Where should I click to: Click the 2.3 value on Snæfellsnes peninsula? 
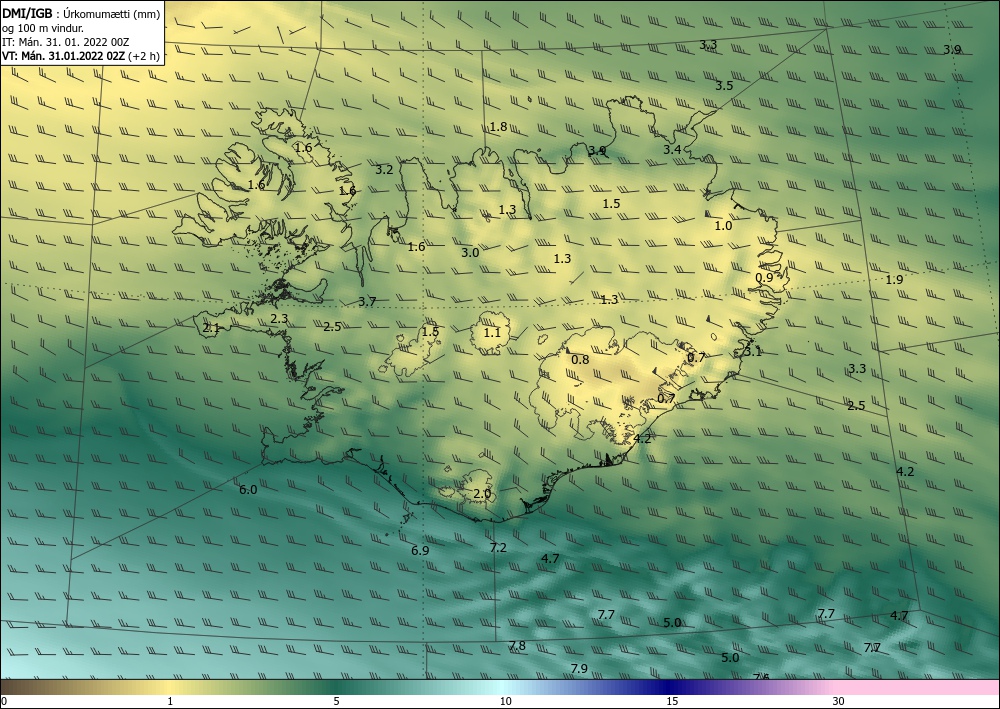click(x=279, y=318)
